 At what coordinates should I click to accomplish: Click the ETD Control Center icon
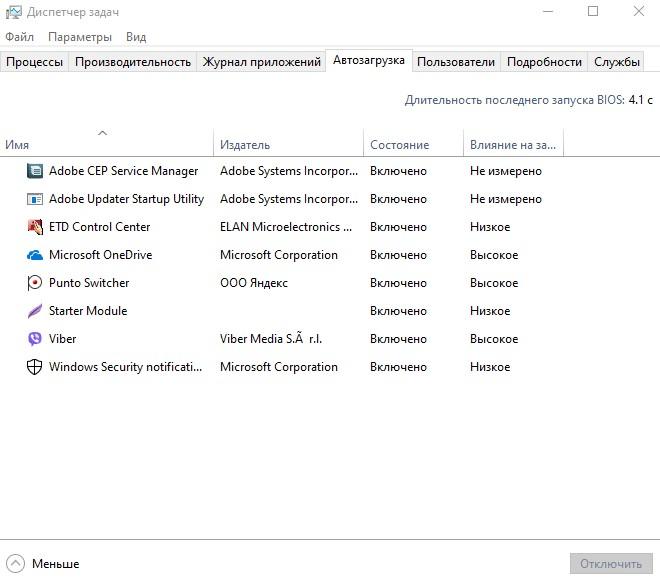coord(35,227)
